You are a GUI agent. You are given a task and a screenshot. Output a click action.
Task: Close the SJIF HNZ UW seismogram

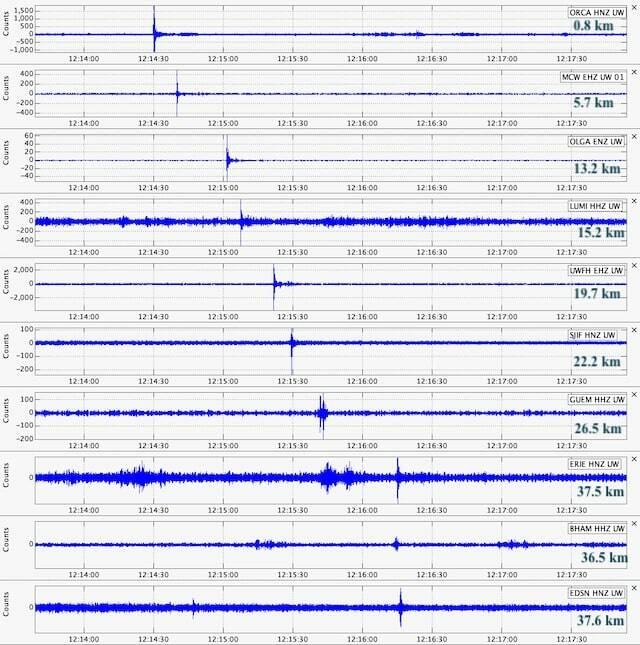point(633,330)
